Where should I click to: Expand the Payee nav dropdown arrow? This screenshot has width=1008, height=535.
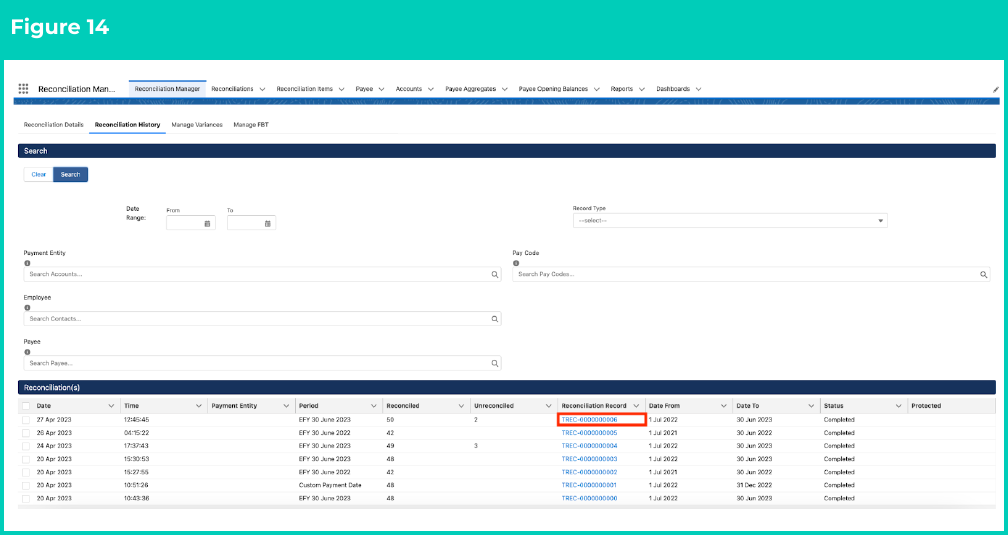381,89
